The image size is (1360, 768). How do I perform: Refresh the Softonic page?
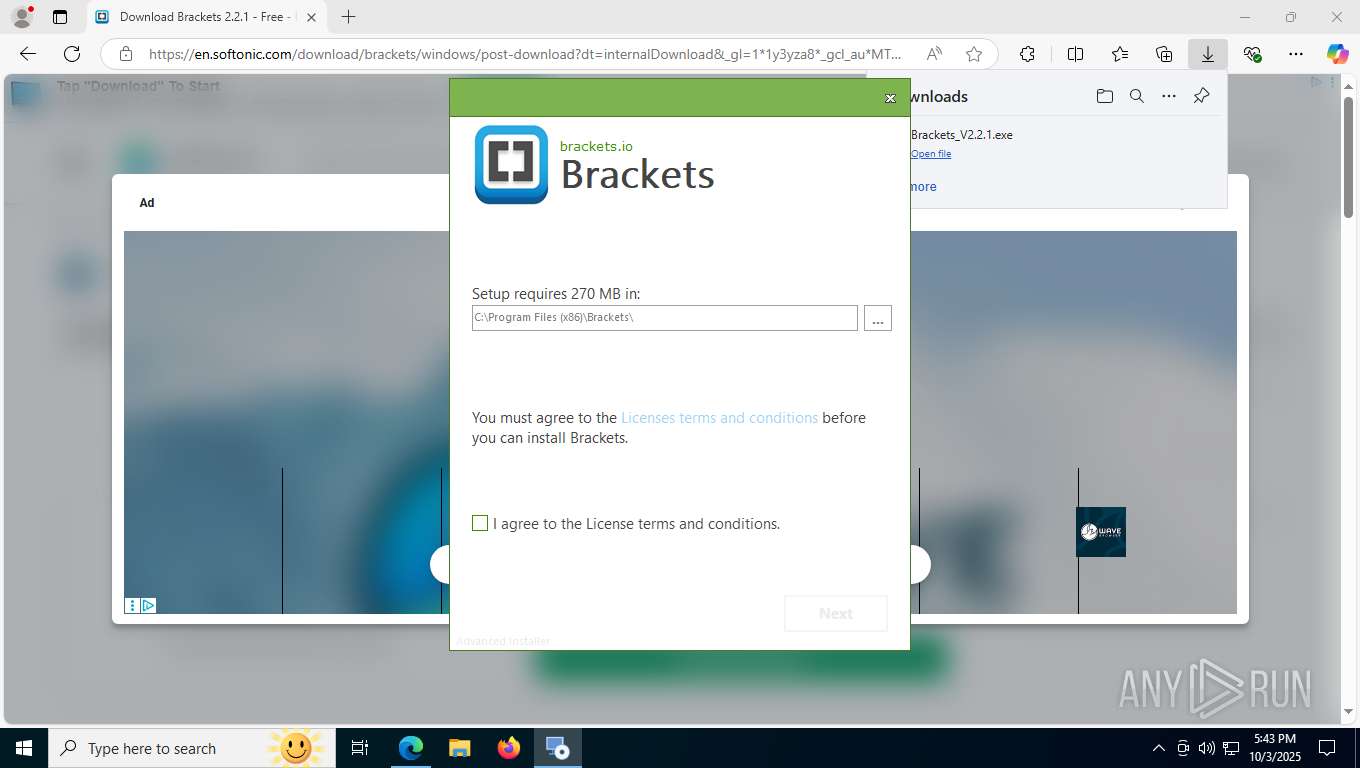click(x=72, y=54)
